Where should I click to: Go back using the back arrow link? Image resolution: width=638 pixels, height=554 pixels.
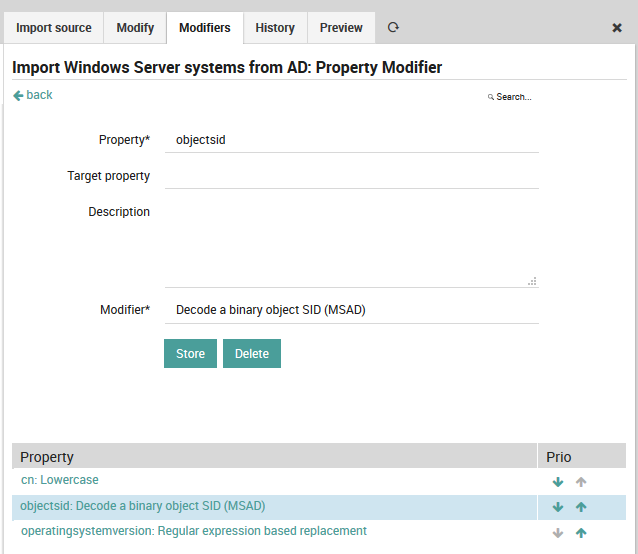pos(33,95)
